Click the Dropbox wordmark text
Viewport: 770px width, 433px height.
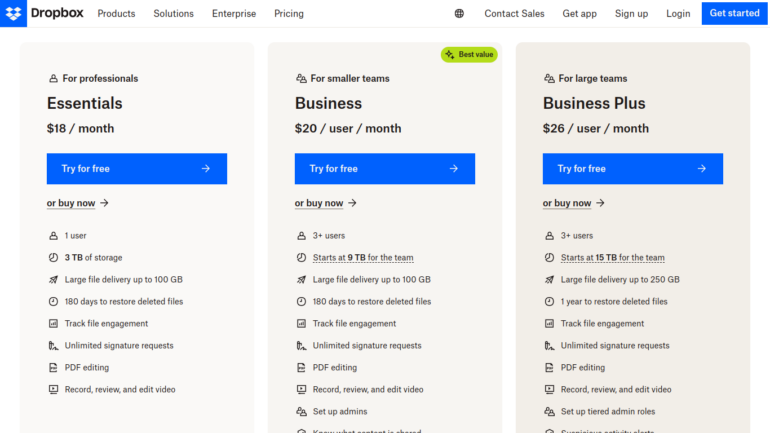57,13
